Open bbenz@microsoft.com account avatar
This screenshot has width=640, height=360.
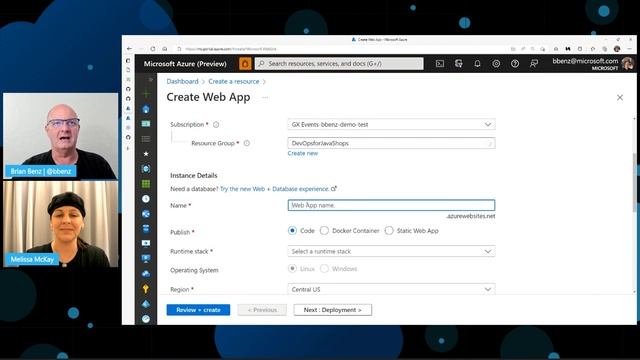point(627,63)
